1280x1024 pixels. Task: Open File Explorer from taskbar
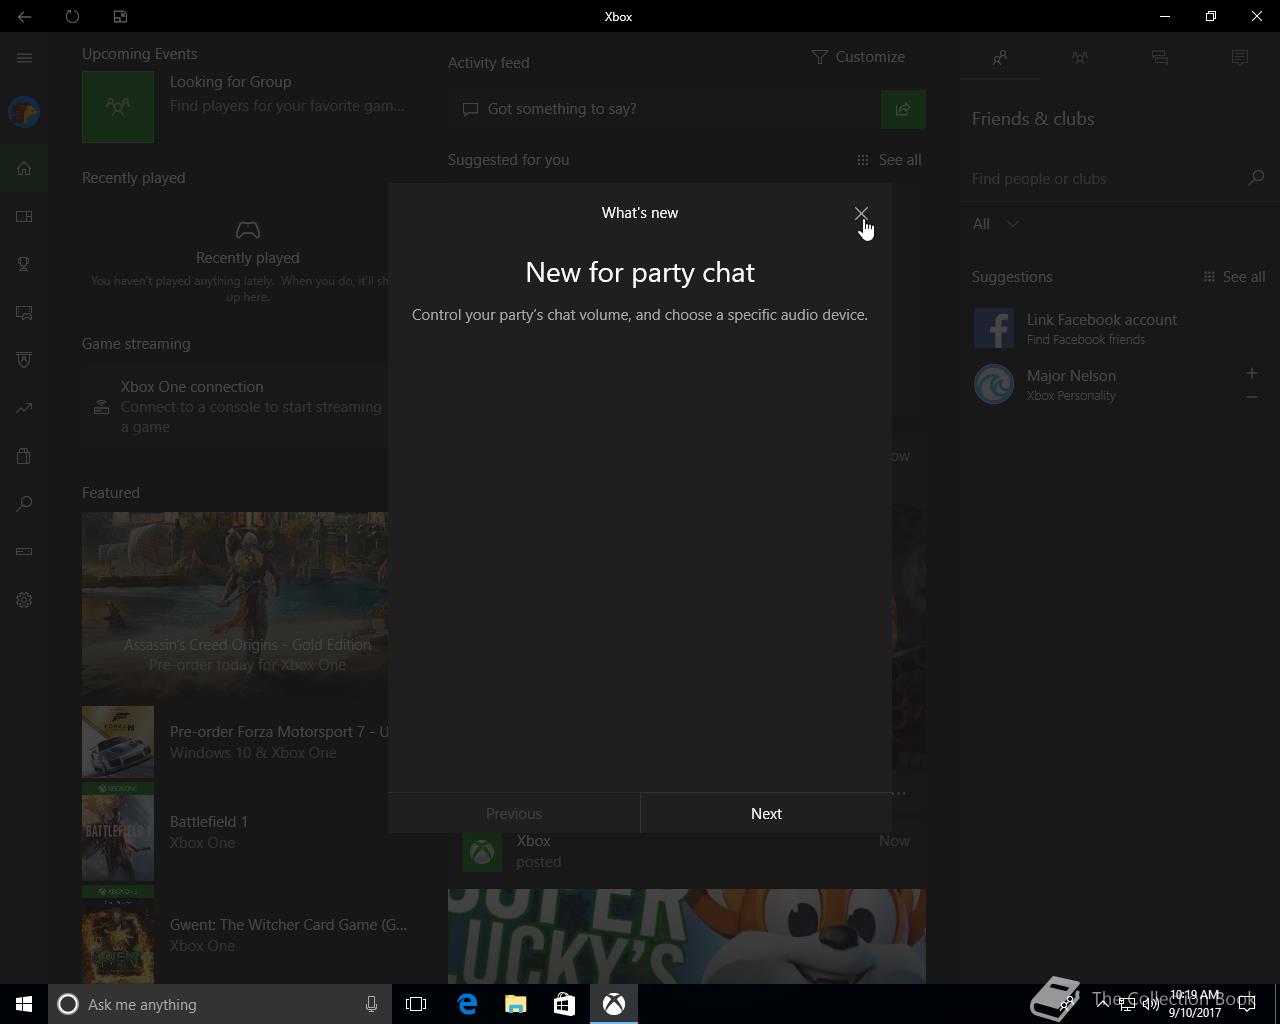(x=516, y=1004)
